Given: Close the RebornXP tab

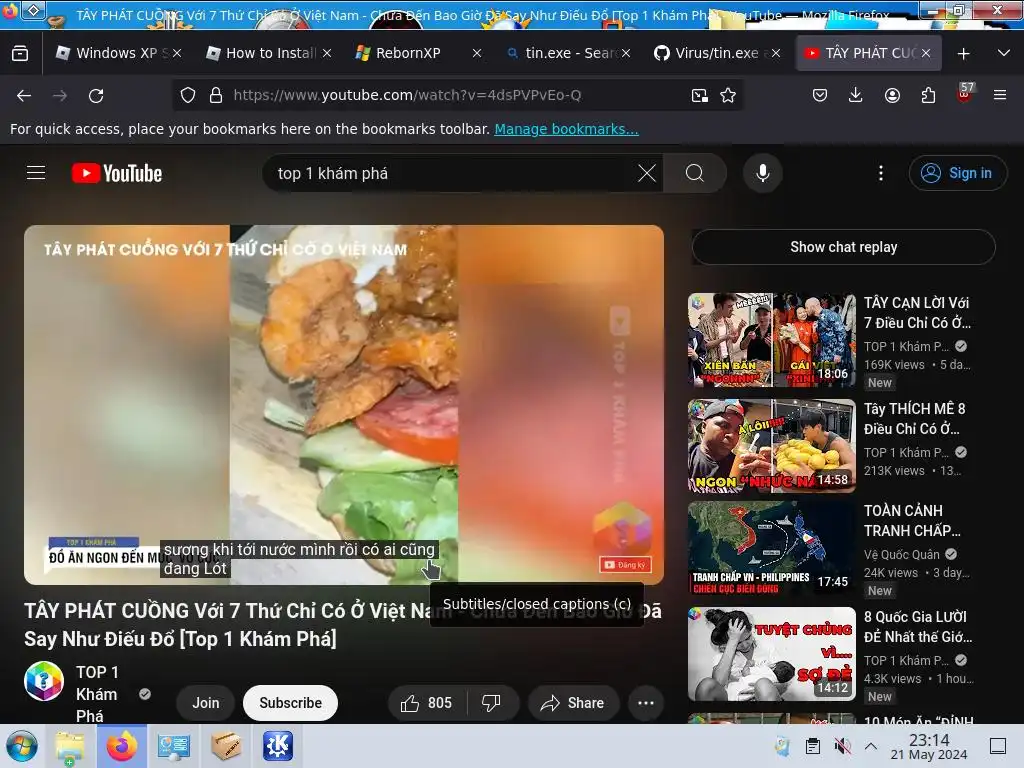Looking at the screenshot, I should pos(477,54).
